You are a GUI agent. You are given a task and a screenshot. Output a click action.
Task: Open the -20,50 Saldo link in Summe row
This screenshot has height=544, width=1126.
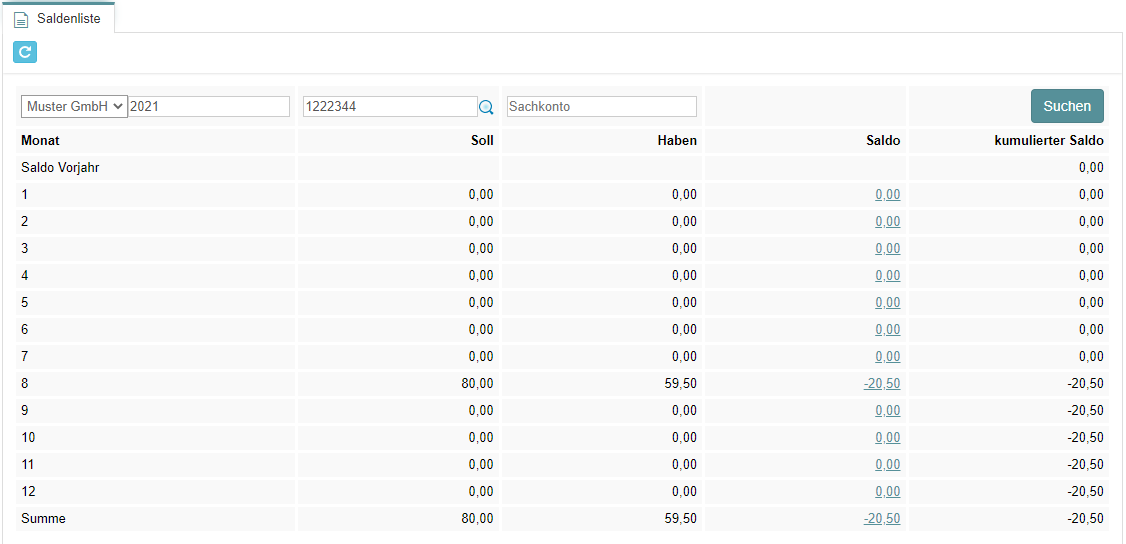[882, 519]
